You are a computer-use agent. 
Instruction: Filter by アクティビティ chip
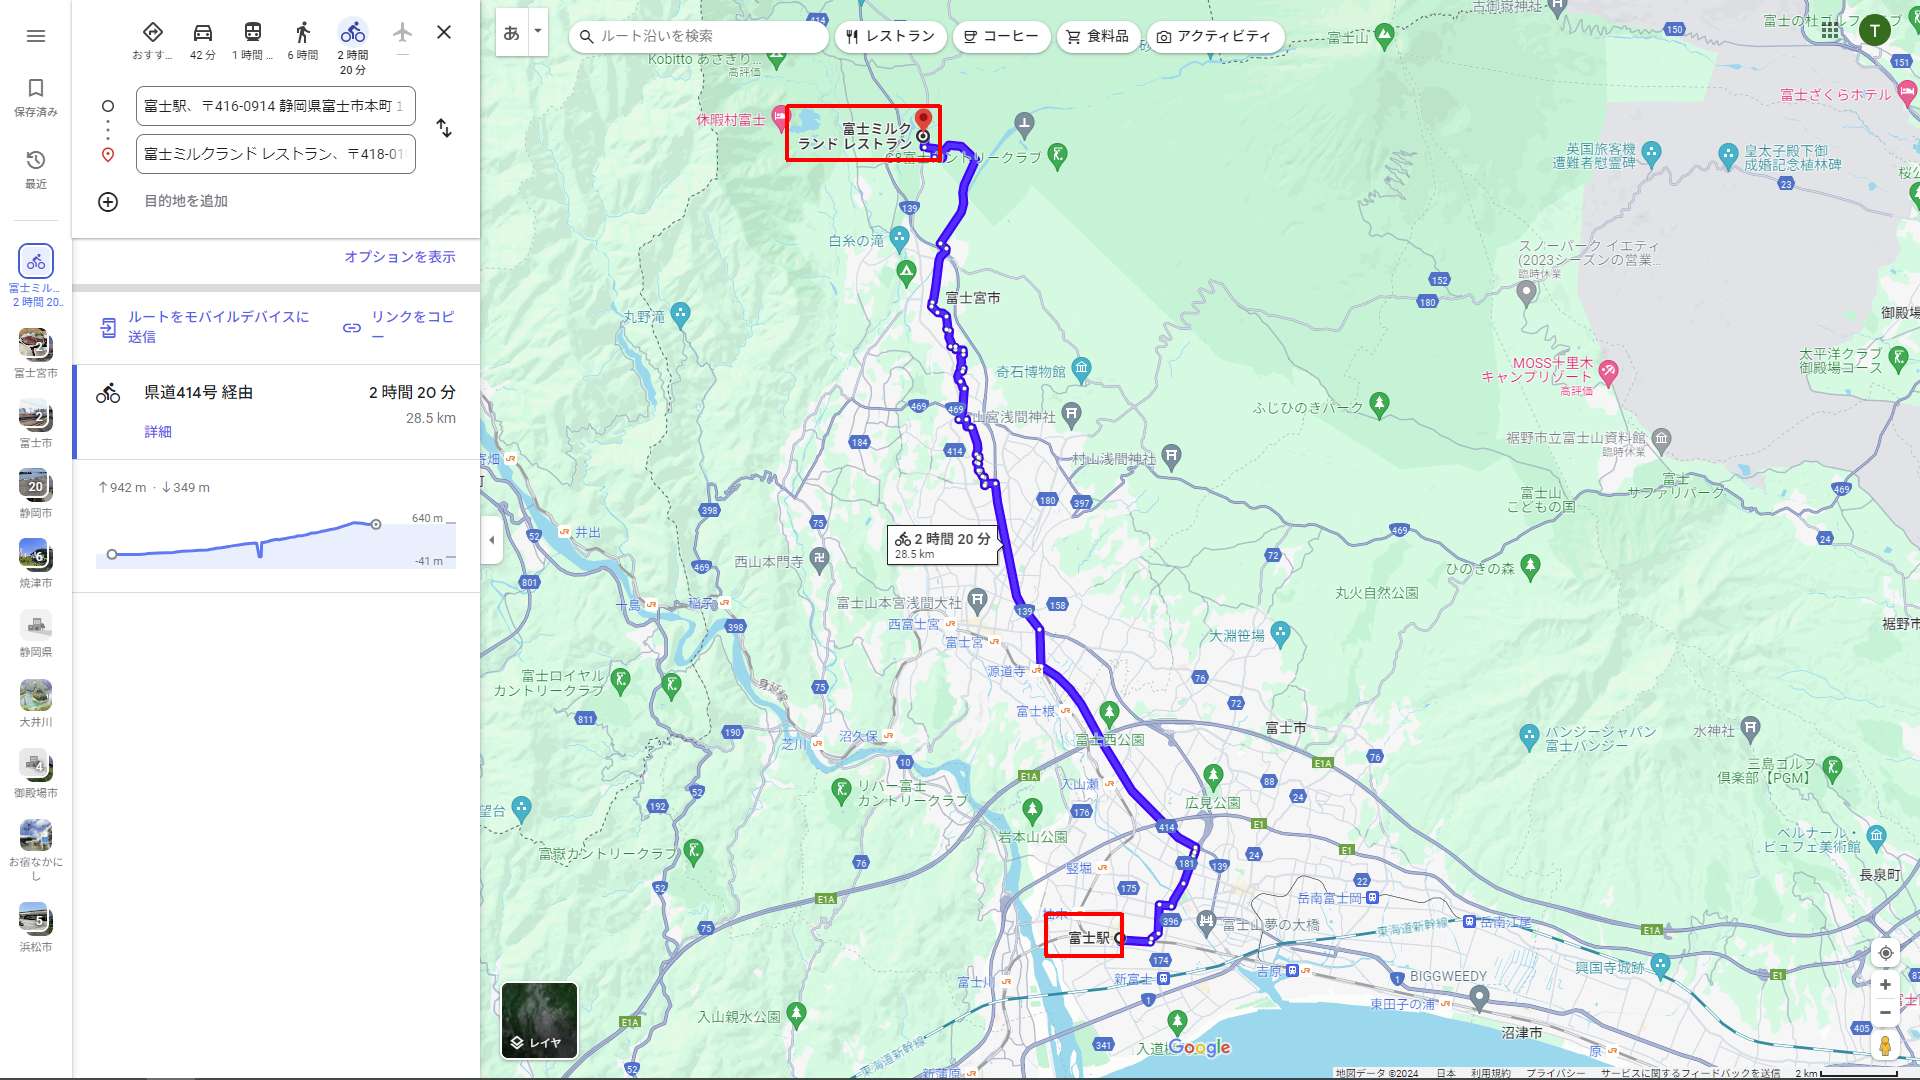coord(1214,36)
